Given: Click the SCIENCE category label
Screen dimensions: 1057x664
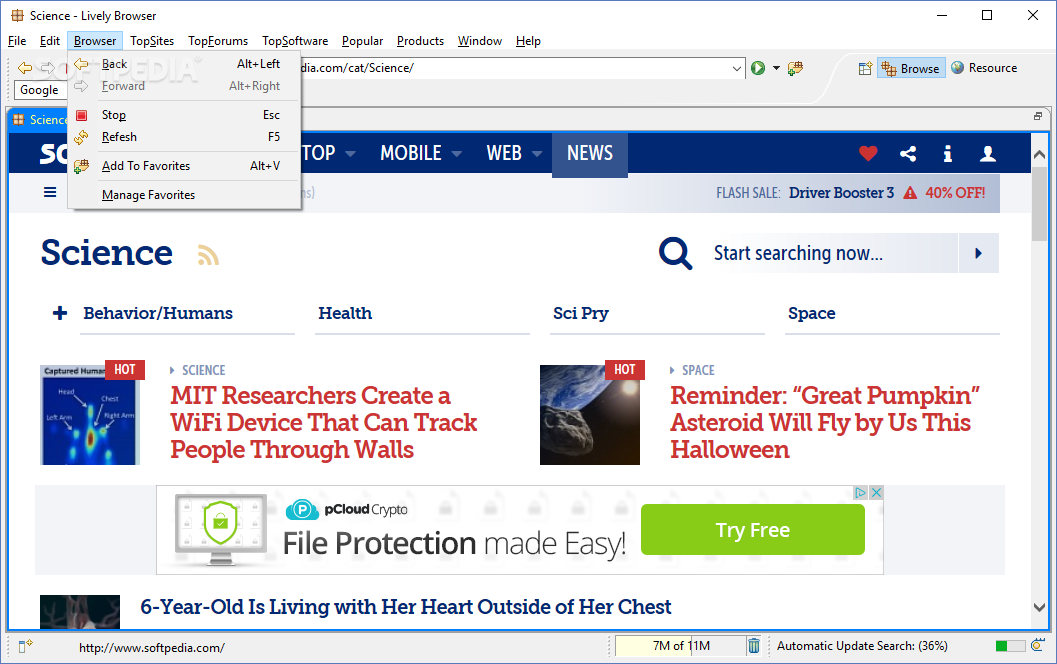Looking at the screenshot, I should click(204, 370).
